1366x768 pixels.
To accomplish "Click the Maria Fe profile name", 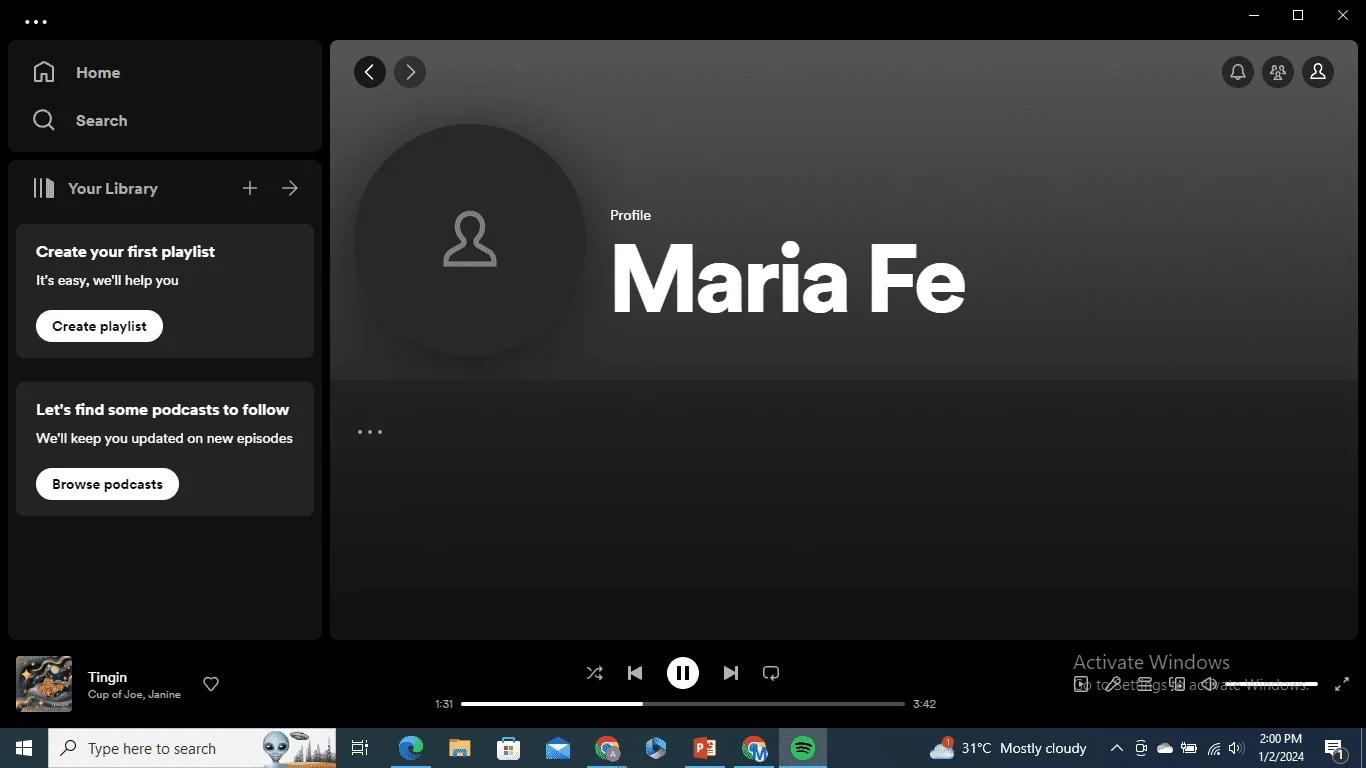I will [x=788, y=279].
